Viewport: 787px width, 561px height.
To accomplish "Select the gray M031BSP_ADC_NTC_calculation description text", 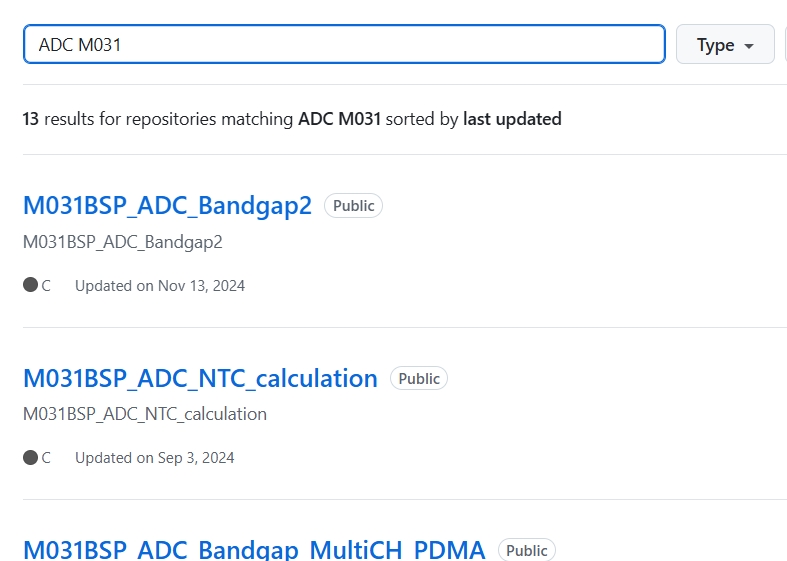I will (145, 414).
